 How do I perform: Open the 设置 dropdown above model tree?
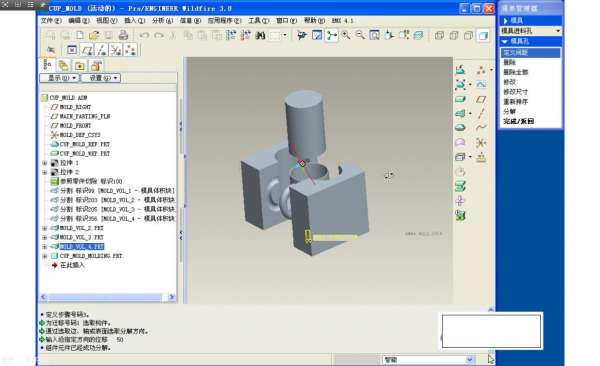(101, 78)
